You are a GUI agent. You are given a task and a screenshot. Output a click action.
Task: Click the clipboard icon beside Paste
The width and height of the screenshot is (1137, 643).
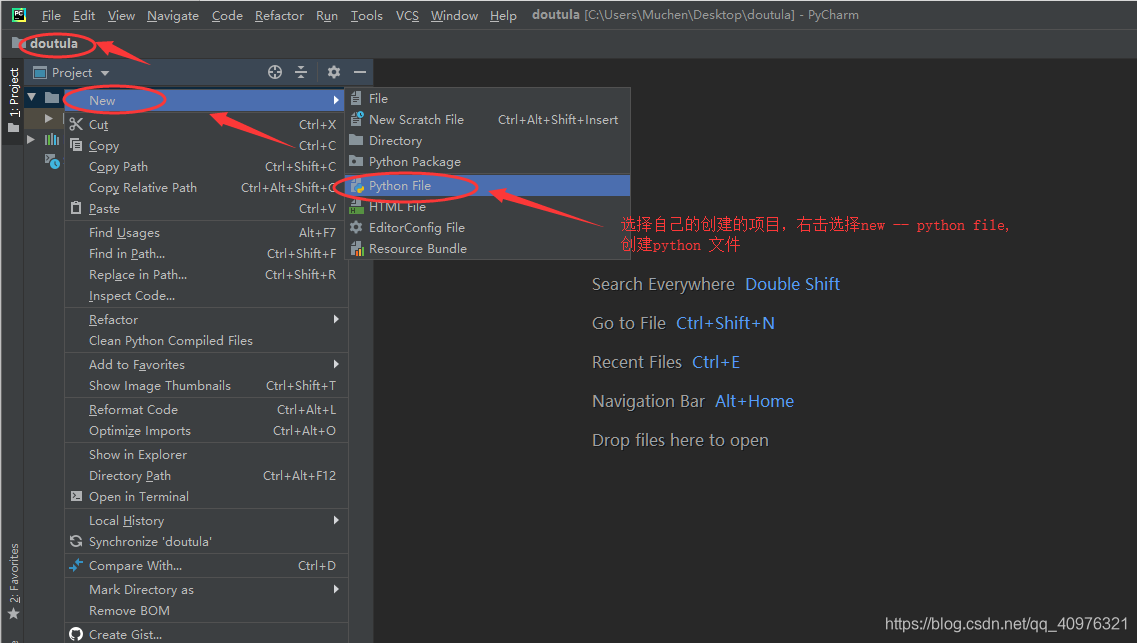(76, 208)
